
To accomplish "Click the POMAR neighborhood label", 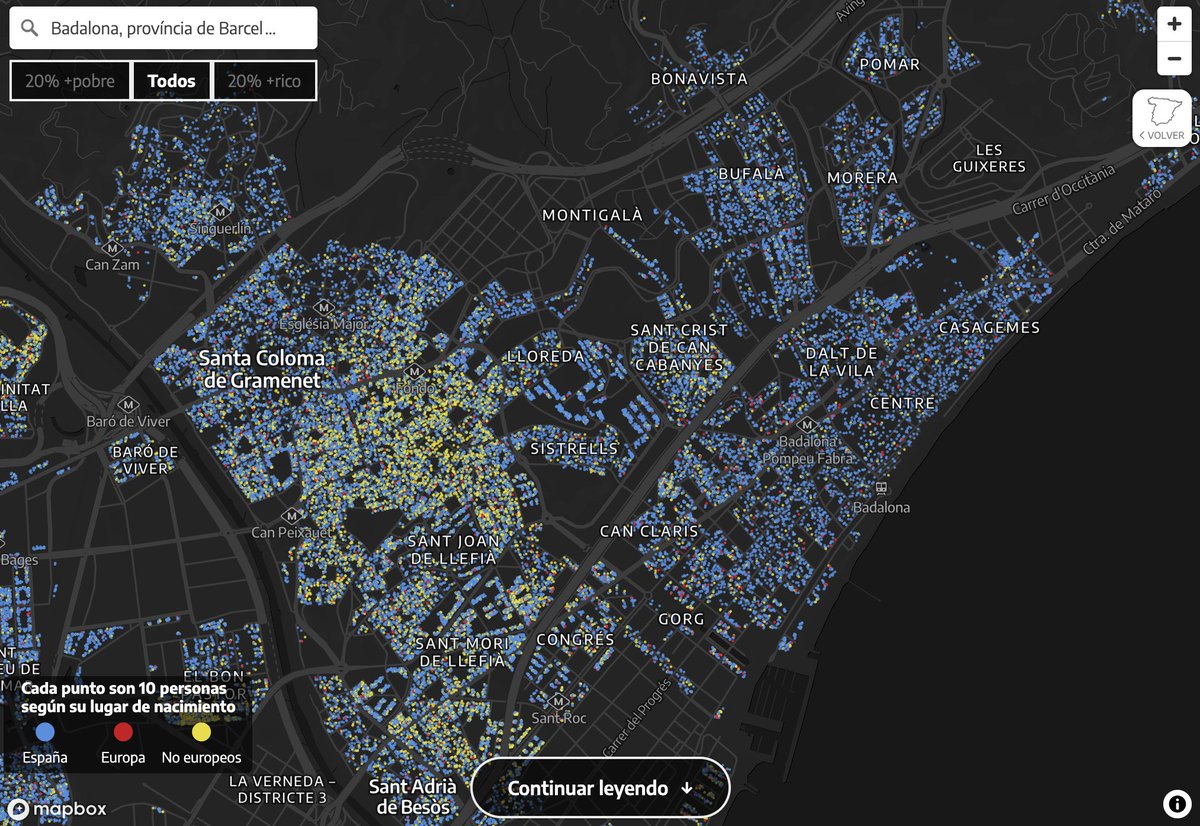I will (x=889, y=64).
